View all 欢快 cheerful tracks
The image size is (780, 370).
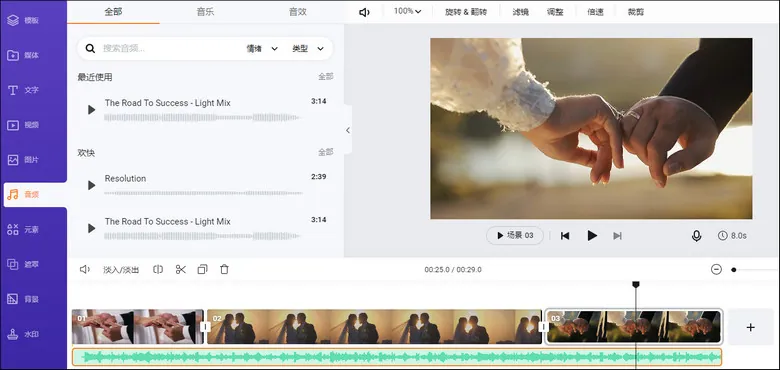click(x=326, y=152)
